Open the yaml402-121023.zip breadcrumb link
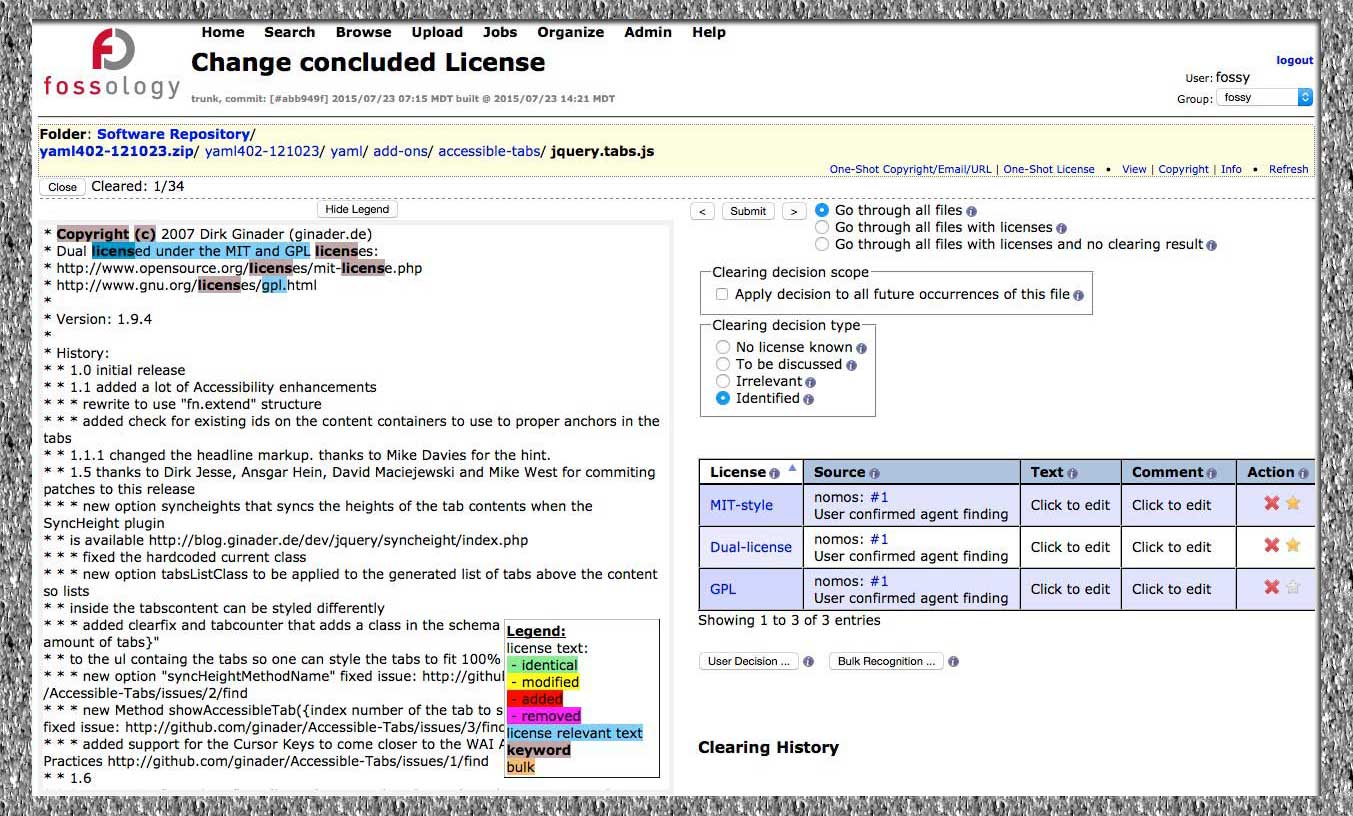The height and width of the screenshot is (816, 1353). [x=116, y=151]
